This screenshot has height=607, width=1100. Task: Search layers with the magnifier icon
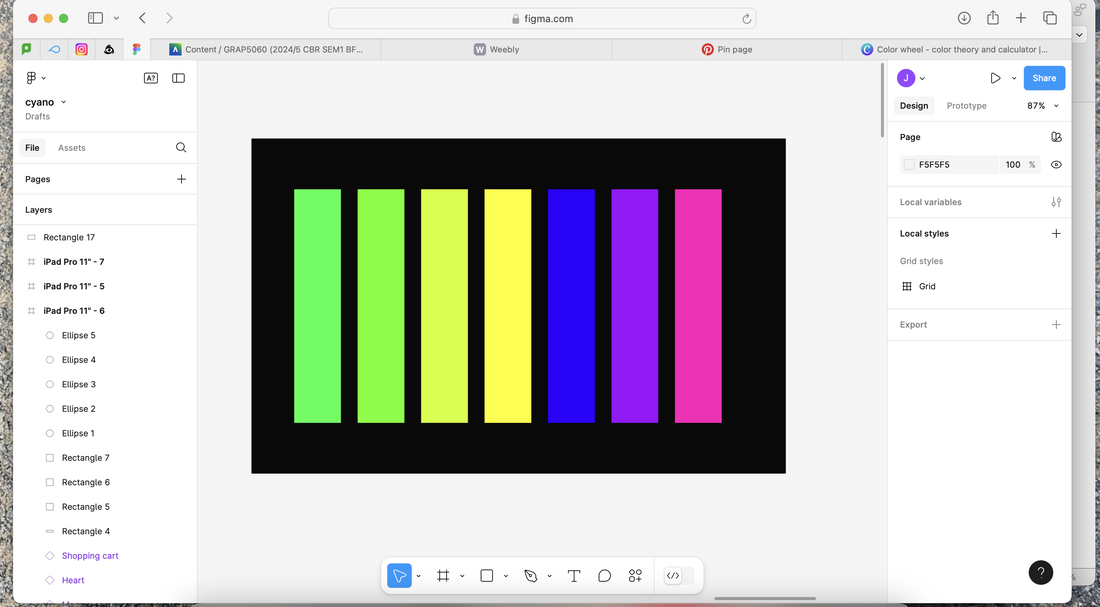[181, 147]
